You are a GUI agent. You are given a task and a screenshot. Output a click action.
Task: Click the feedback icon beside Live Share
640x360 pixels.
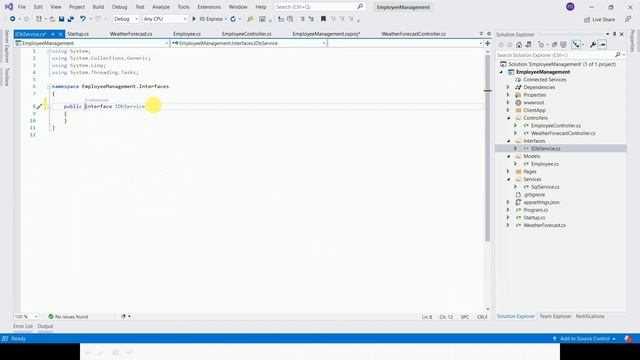(x=628, y=19)
